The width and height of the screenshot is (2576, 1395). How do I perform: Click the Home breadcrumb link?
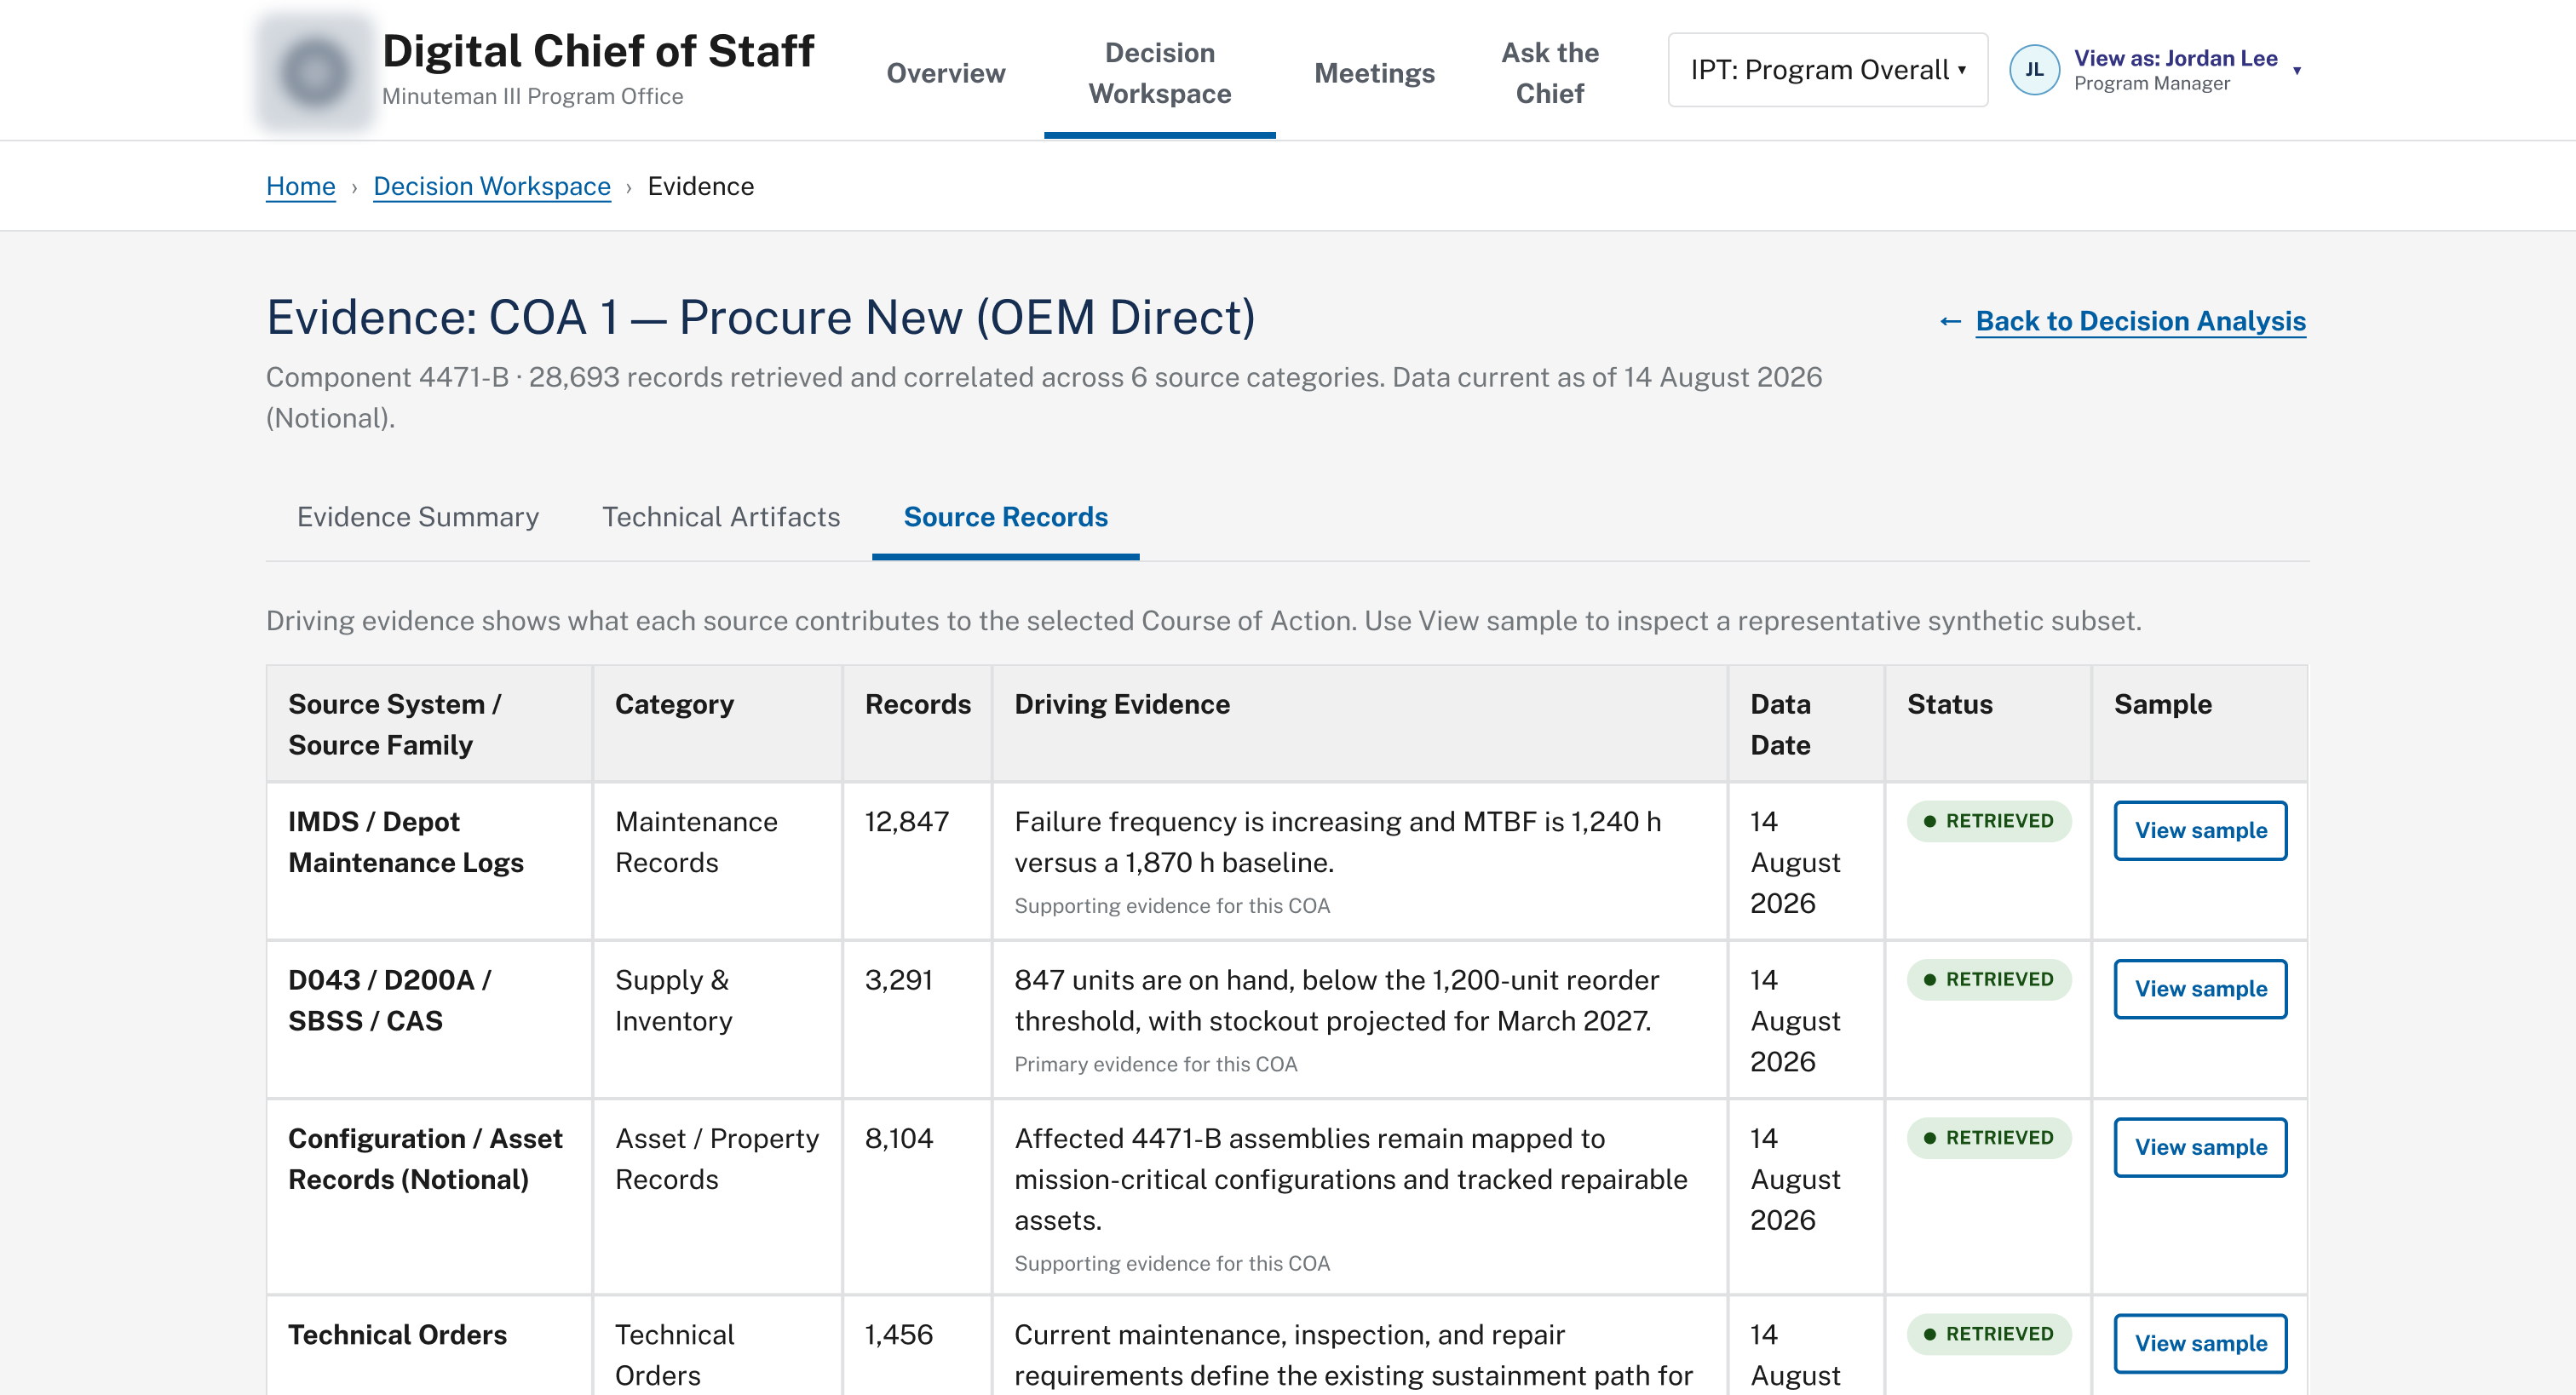tap(300, 186)
